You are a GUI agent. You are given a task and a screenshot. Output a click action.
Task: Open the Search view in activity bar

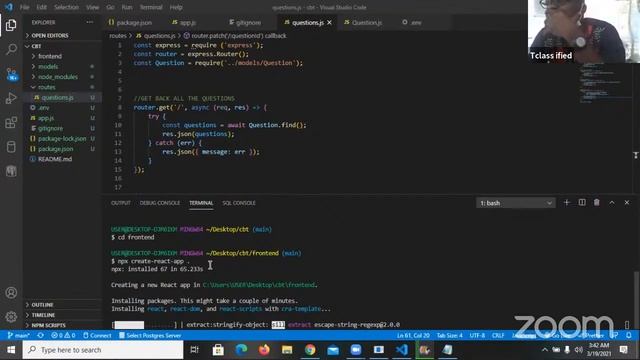click(x=11, y=49)
